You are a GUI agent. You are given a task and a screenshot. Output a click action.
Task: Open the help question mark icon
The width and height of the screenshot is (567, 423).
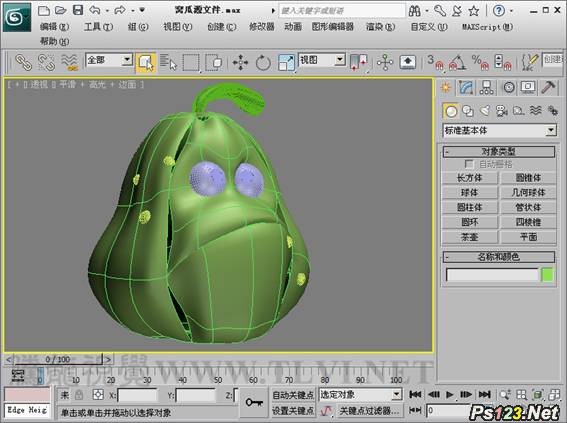click(499, 11)
